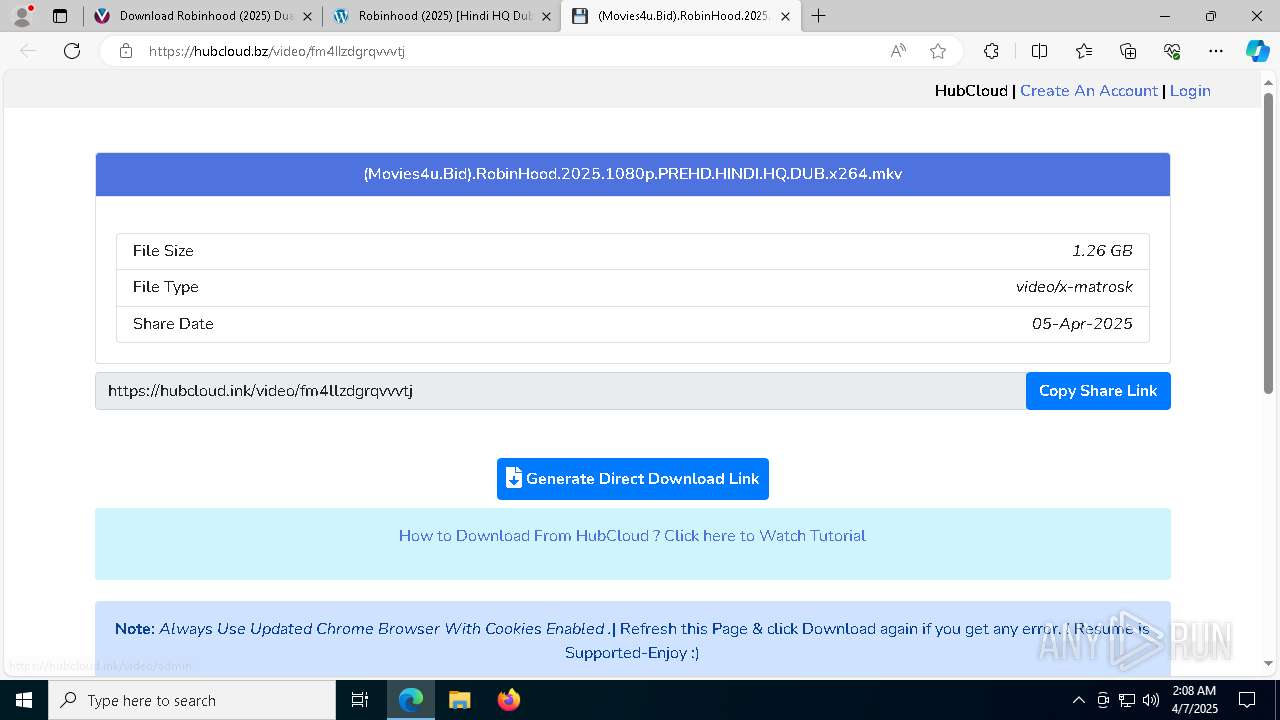The height and width of the screenshot is (720, 1280).
Task: Open the Login link
Action: (1190, 91)
